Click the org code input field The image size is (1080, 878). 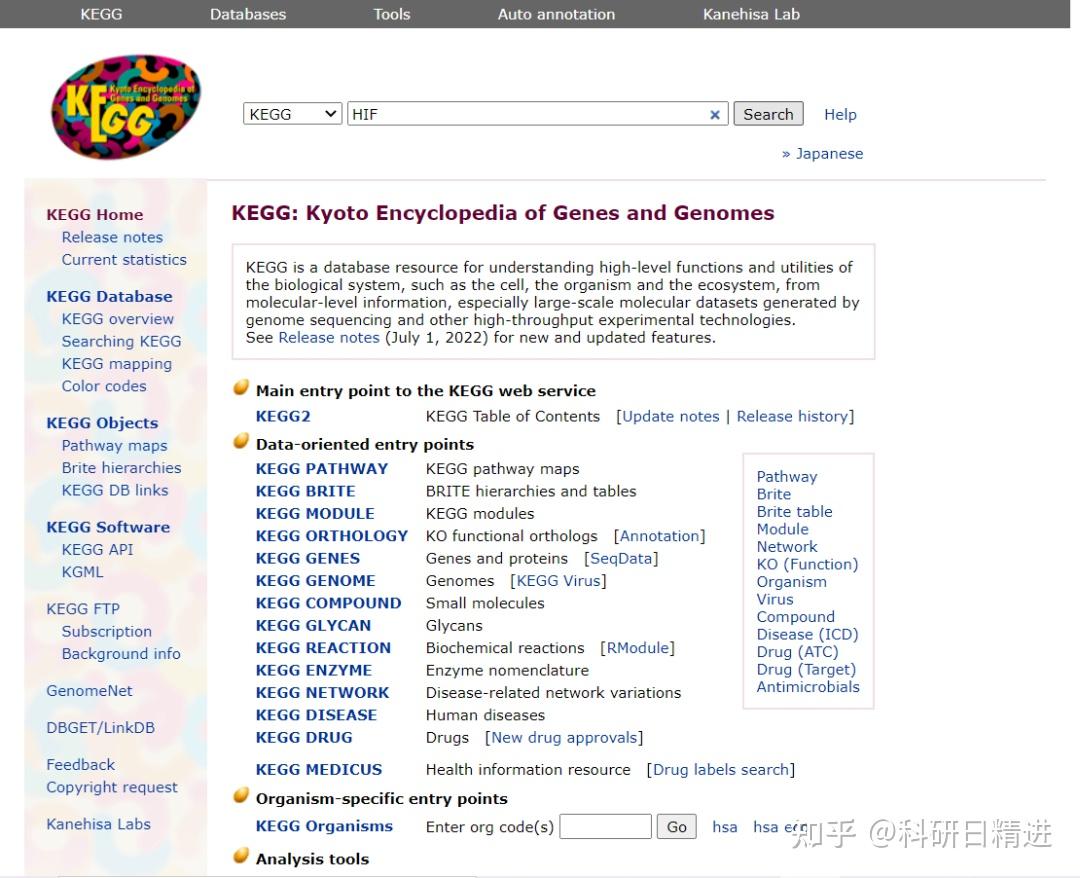tap(605, 826)
